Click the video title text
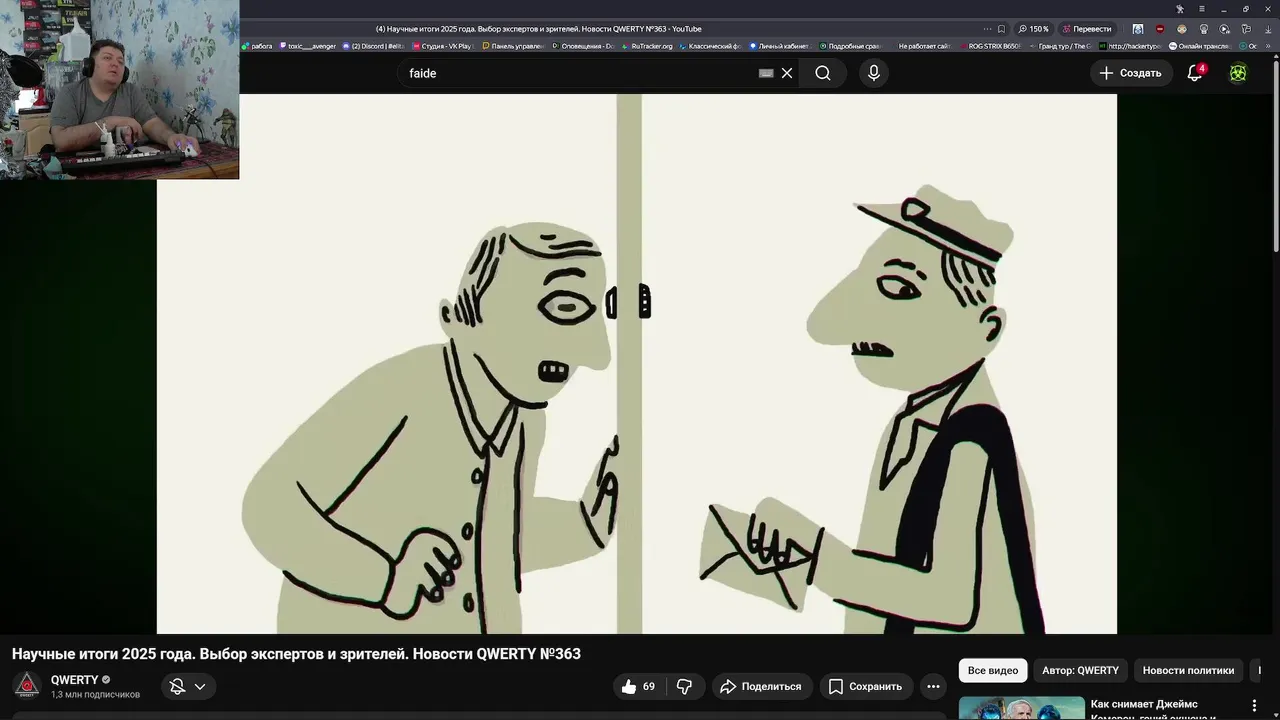The image size is (1280, 720). [296, 654]
